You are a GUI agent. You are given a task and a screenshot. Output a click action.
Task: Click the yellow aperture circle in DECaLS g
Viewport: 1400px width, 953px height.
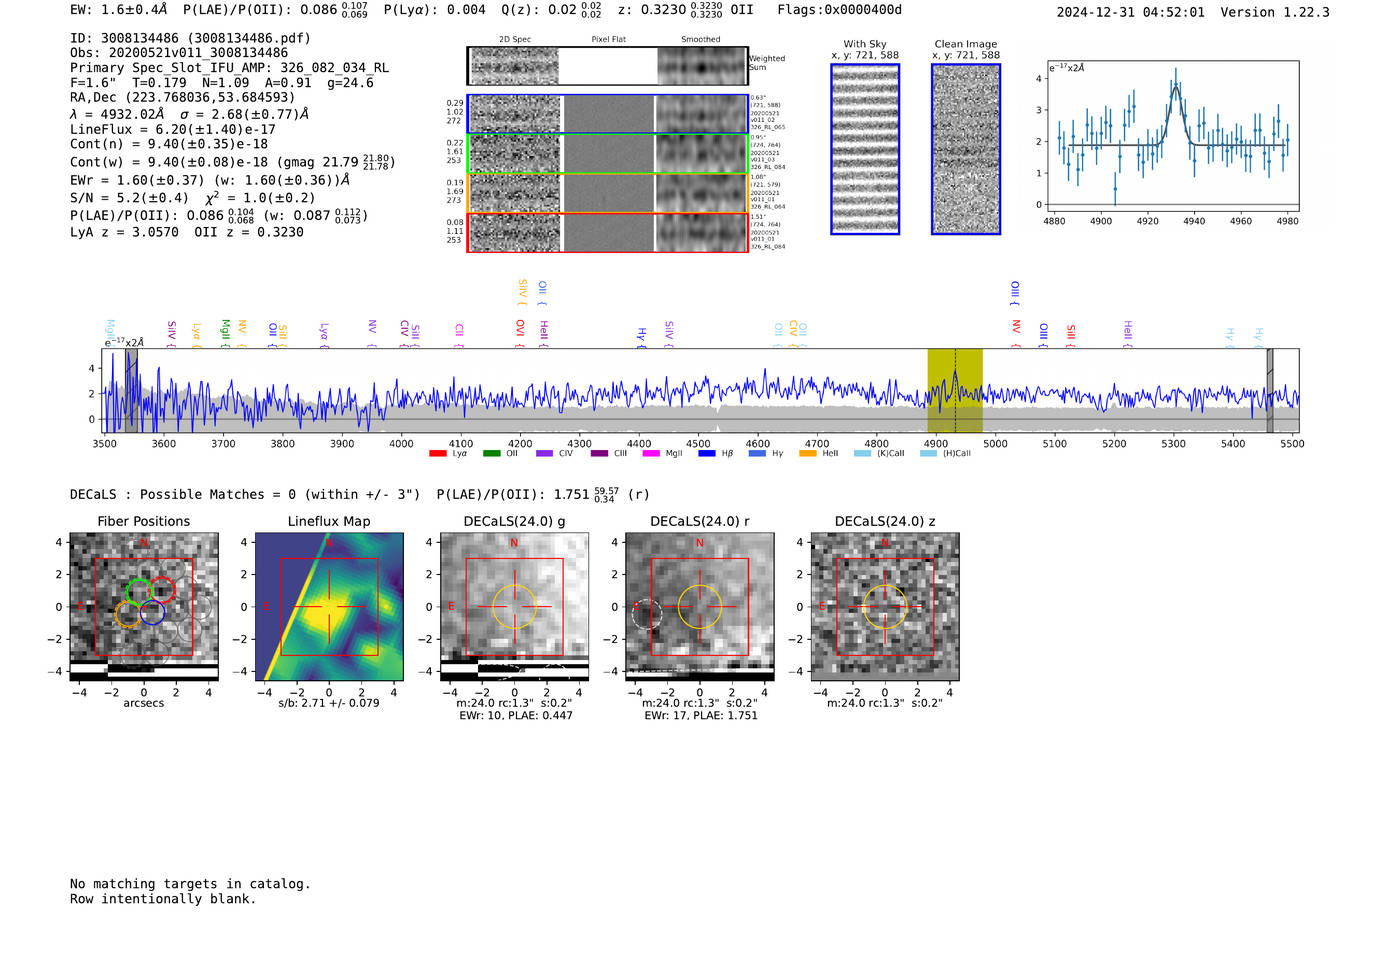[x=514, y=607]
